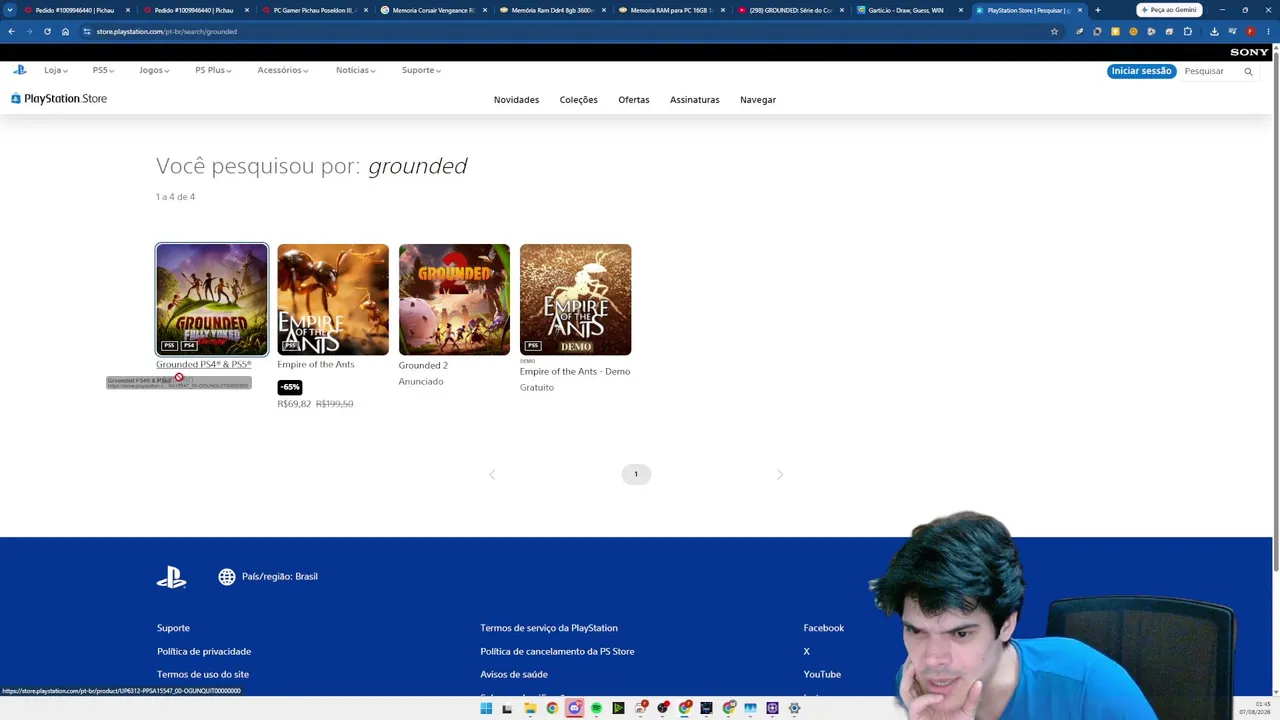This screenshot has height=720, width=1280.
Task: Click the browser address bar URL
Action: point(167,31)
